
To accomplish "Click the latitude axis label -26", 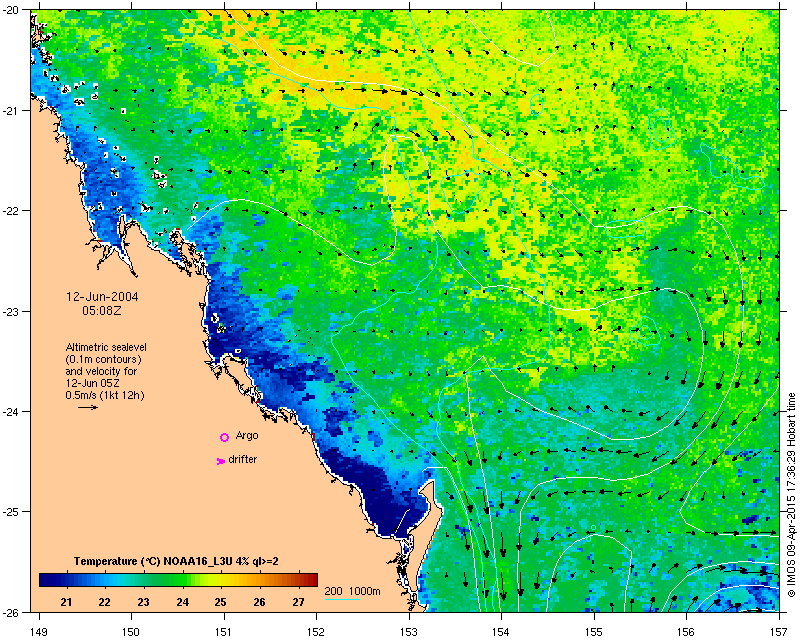I will coord(13,612).
